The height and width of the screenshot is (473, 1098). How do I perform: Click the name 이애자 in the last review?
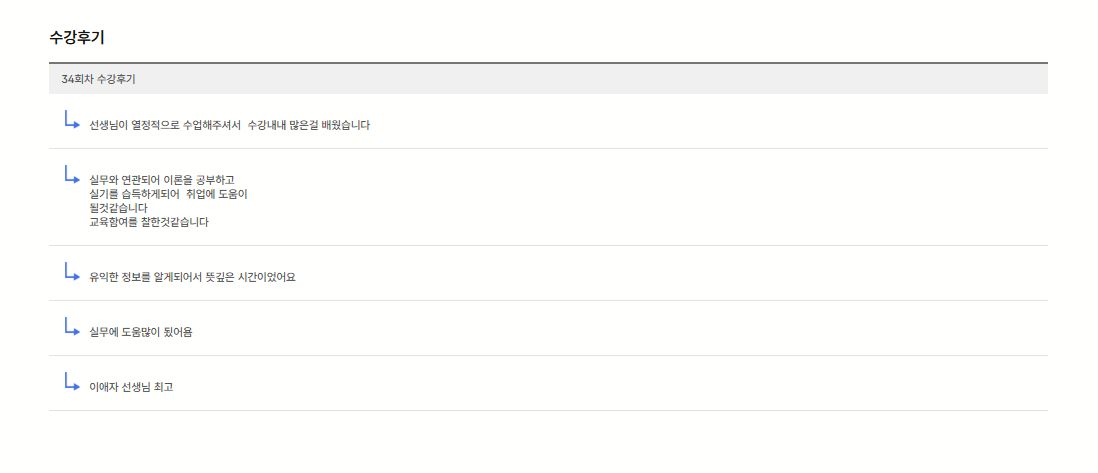coord(103,387)
